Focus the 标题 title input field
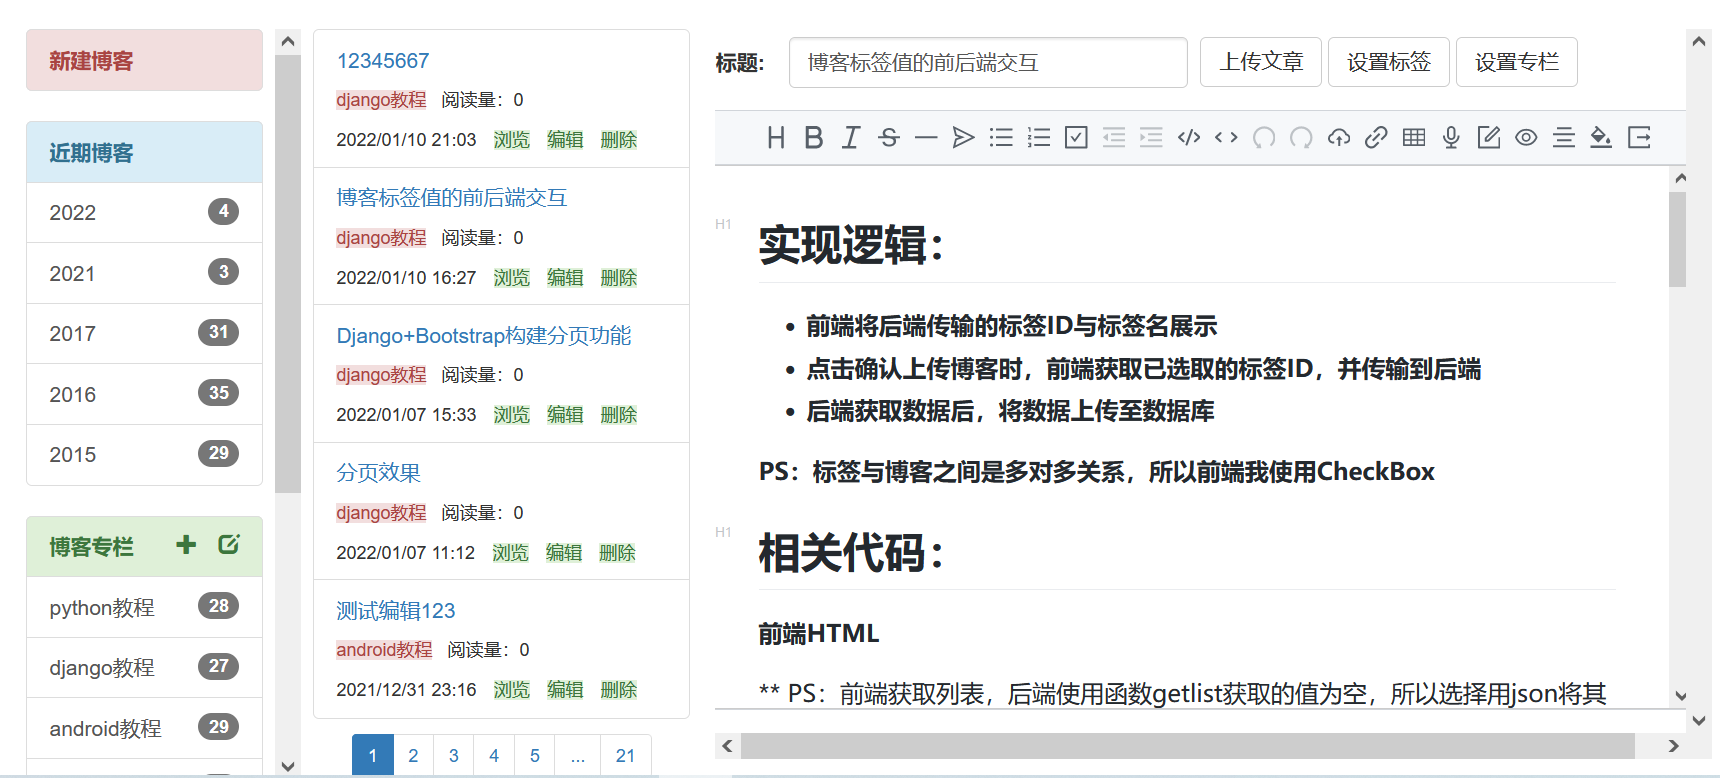Viewport: 1720px width, 778px height. pos(988,63)
